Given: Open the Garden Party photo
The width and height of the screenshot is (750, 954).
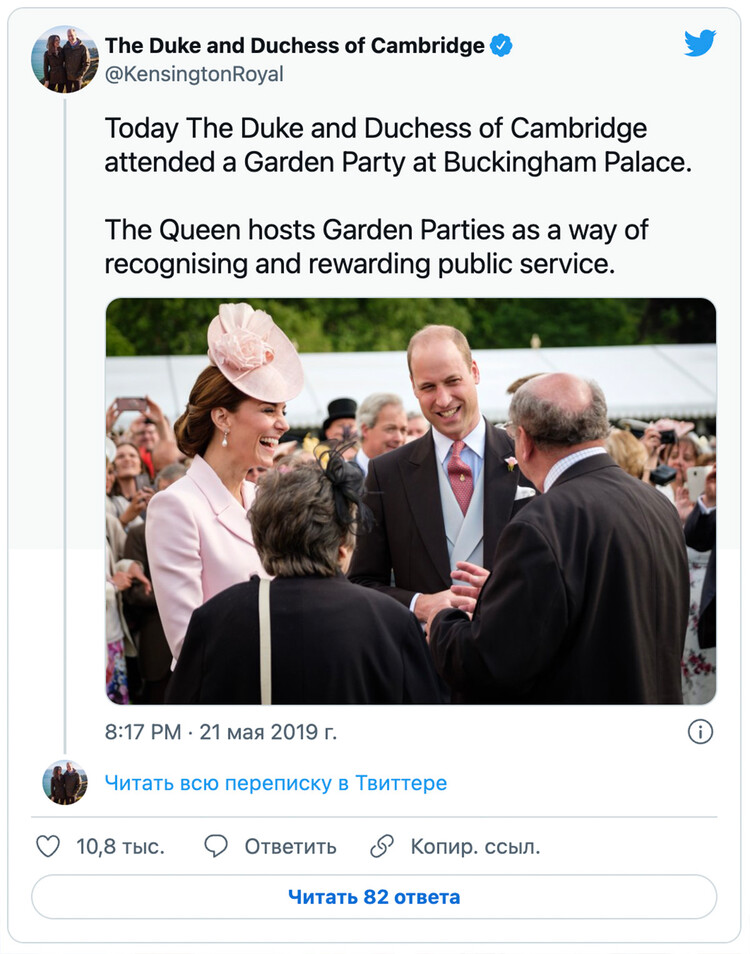Looking at the screenshot, I should click(x=410, y=501).
